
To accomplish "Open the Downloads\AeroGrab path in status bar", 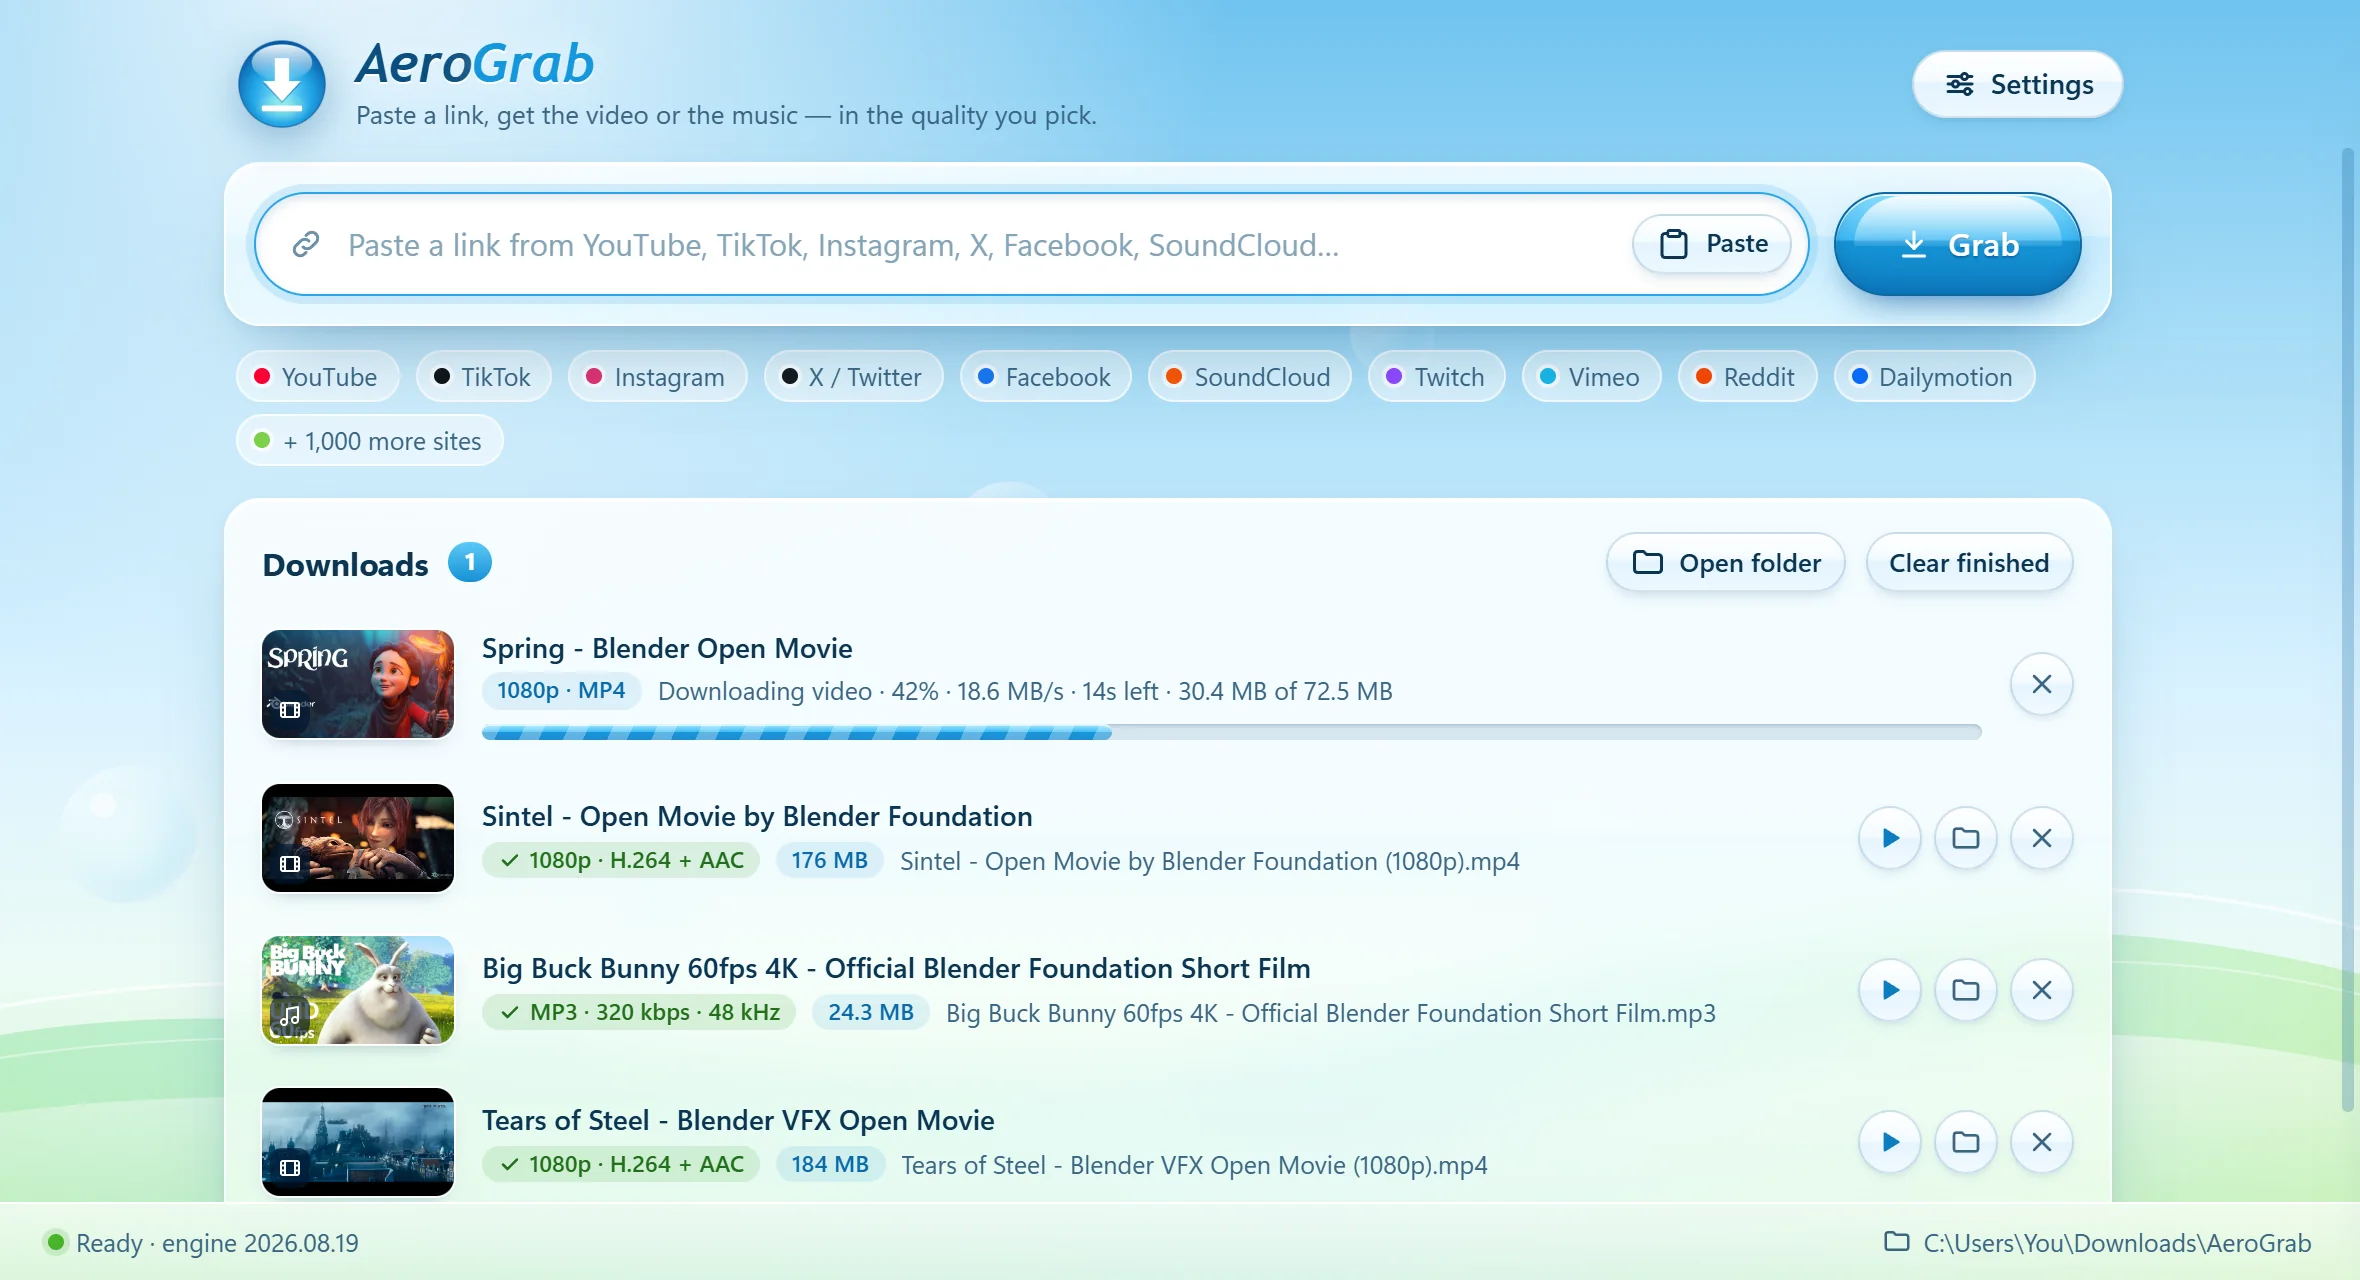I will 2097,1243.
